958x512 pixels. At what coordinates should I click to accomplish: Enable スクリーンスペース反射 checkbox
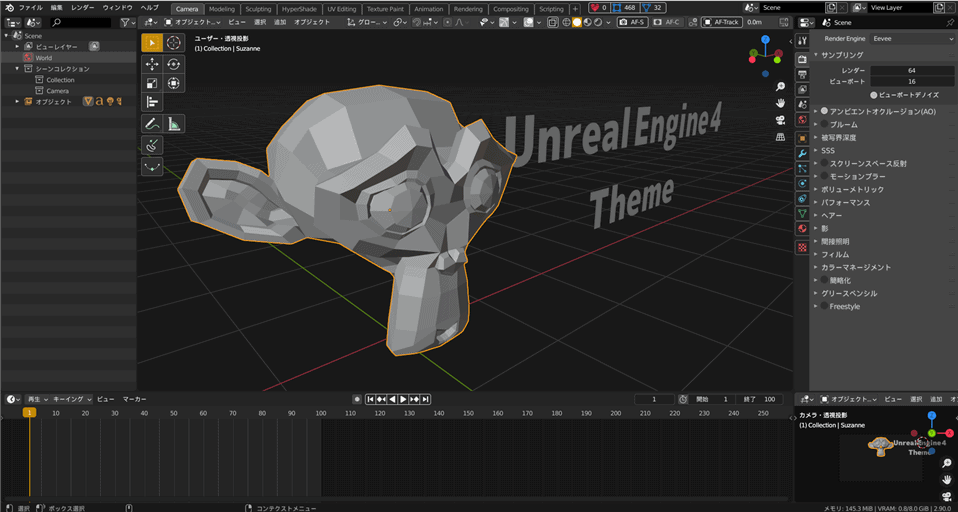[x=824, y=163]
